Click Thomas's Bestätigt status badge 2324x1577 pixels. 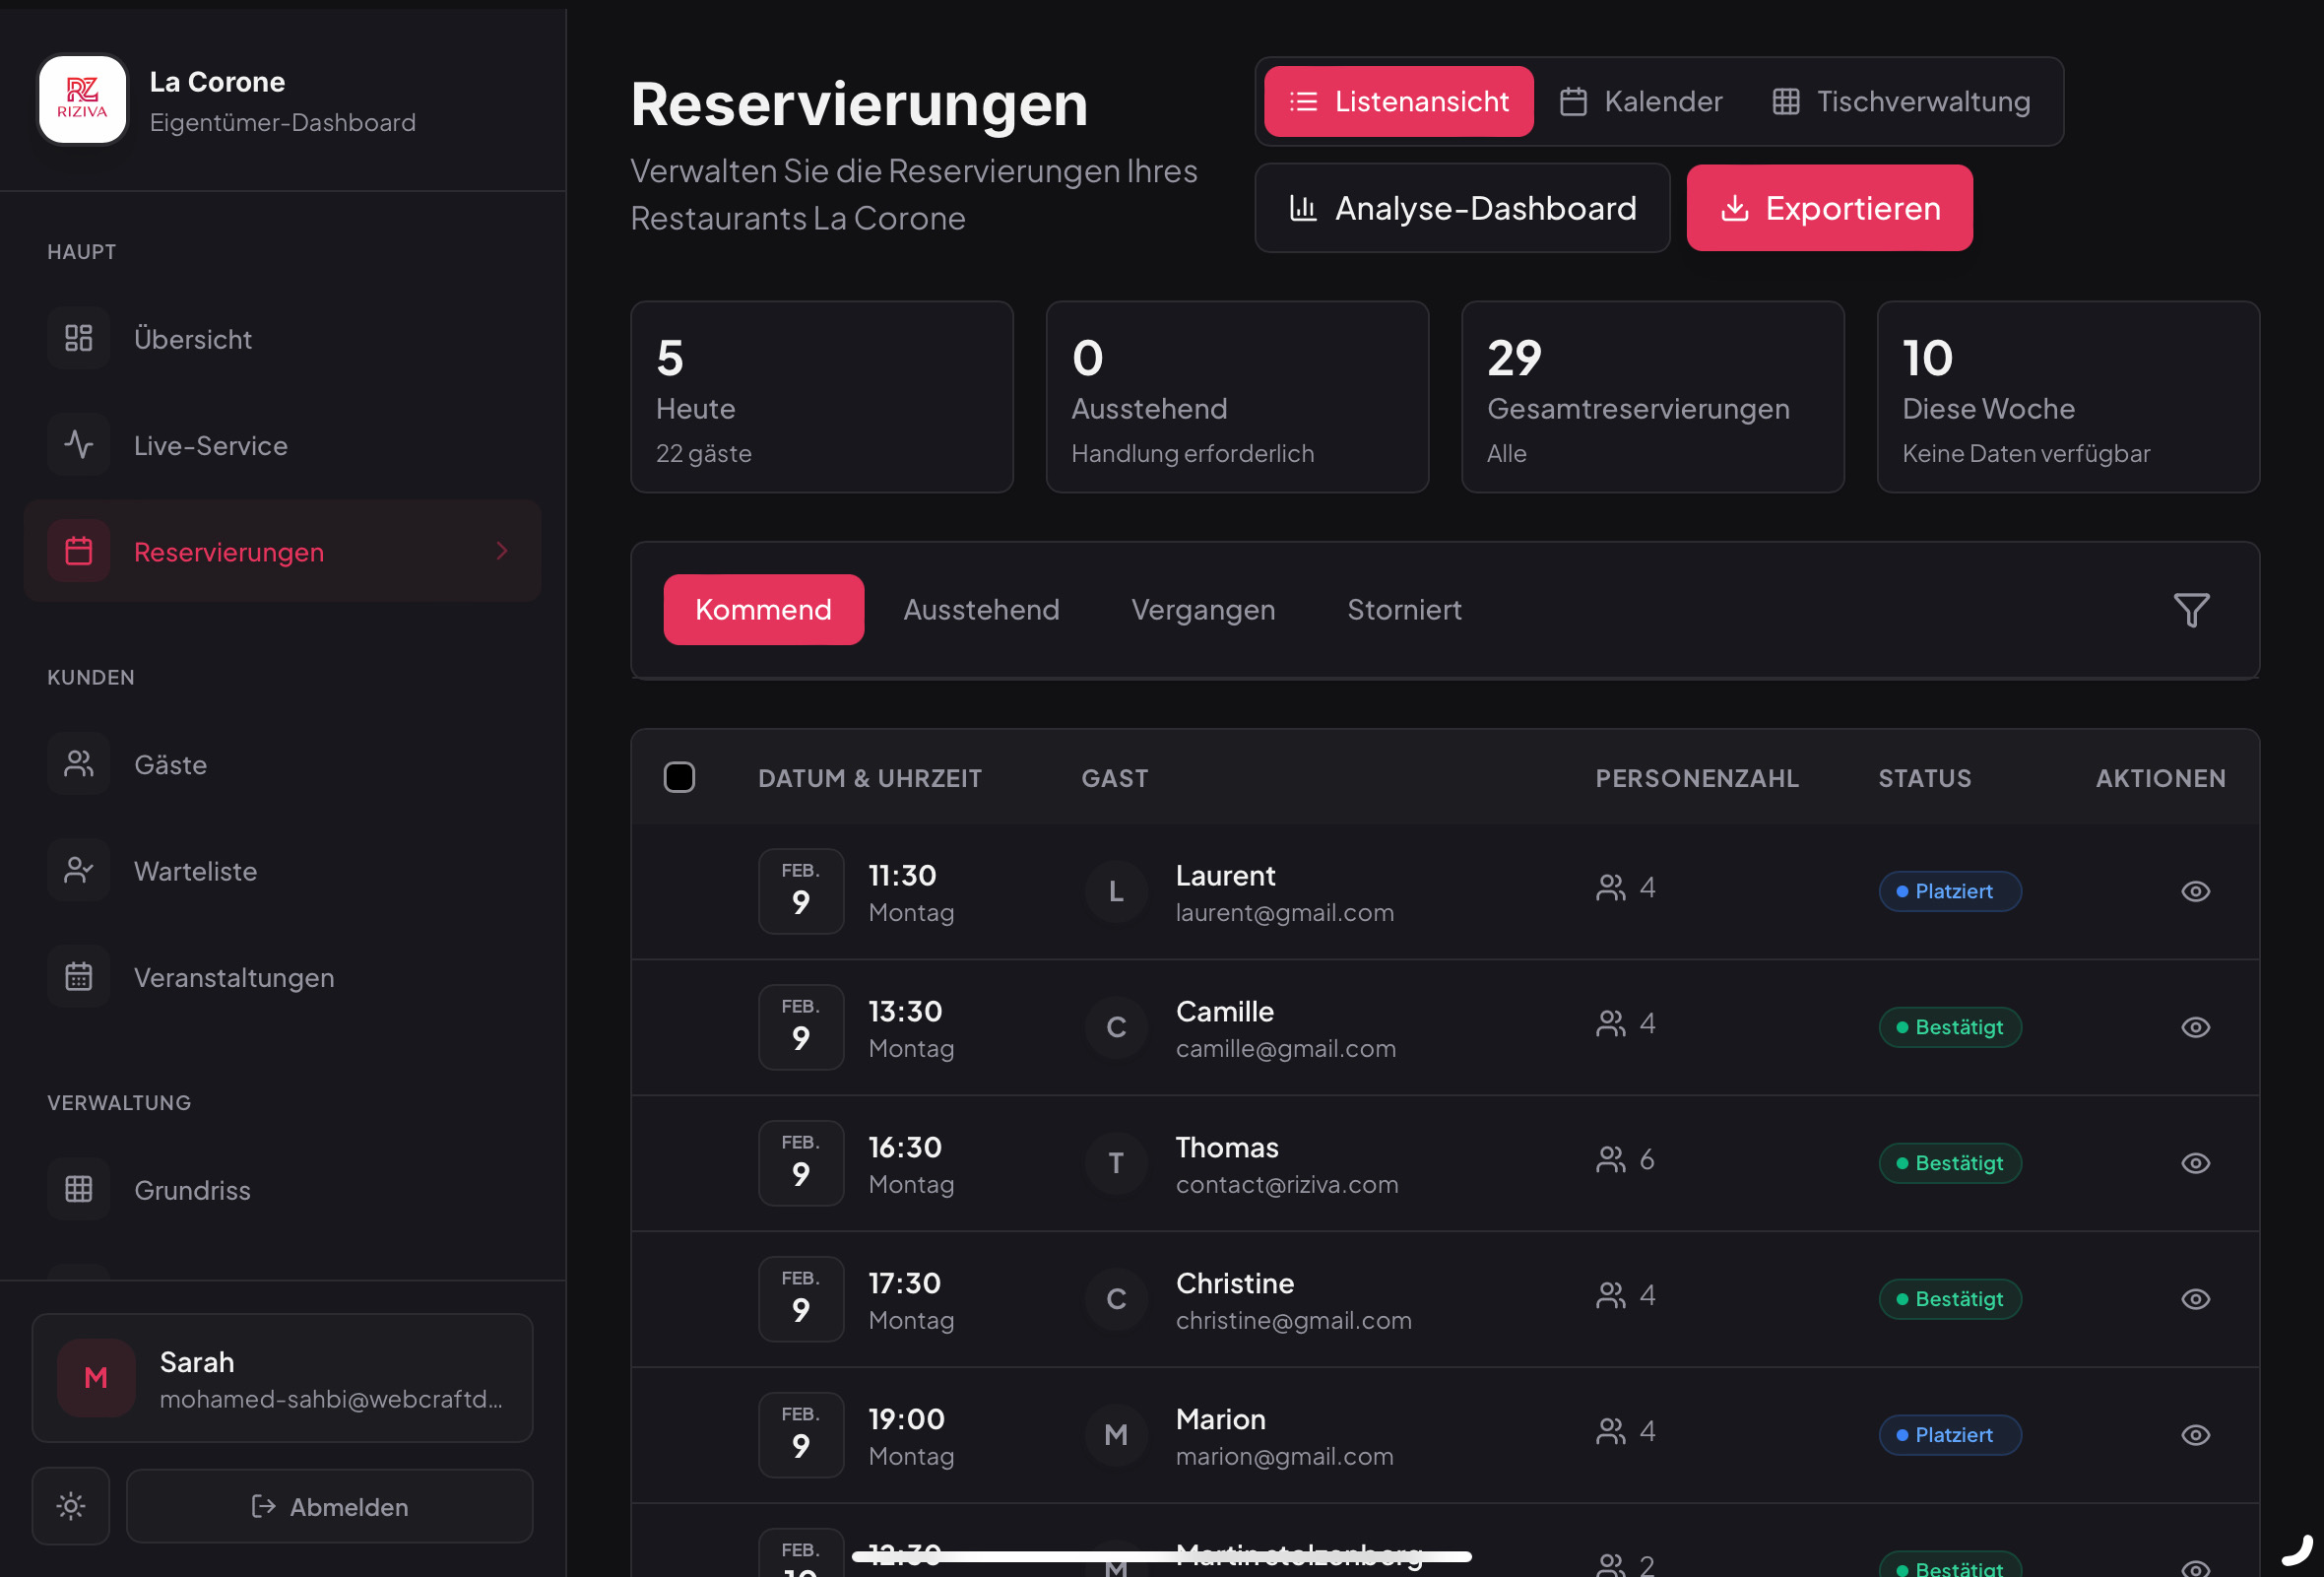click(x=1950, y=1163)
